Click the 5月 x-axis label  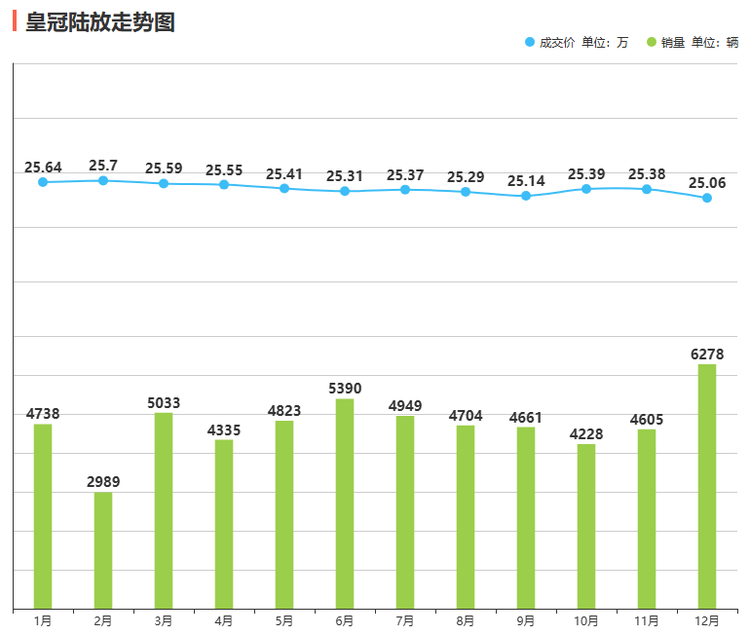(x=284, y=621)
